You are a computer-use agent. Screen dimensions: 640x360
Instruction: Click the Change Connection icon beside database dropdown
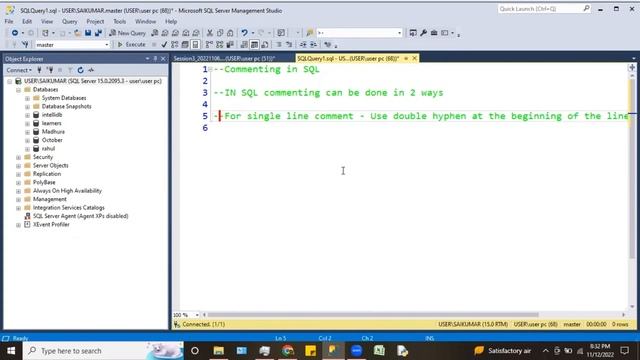[x=25, y=44]
